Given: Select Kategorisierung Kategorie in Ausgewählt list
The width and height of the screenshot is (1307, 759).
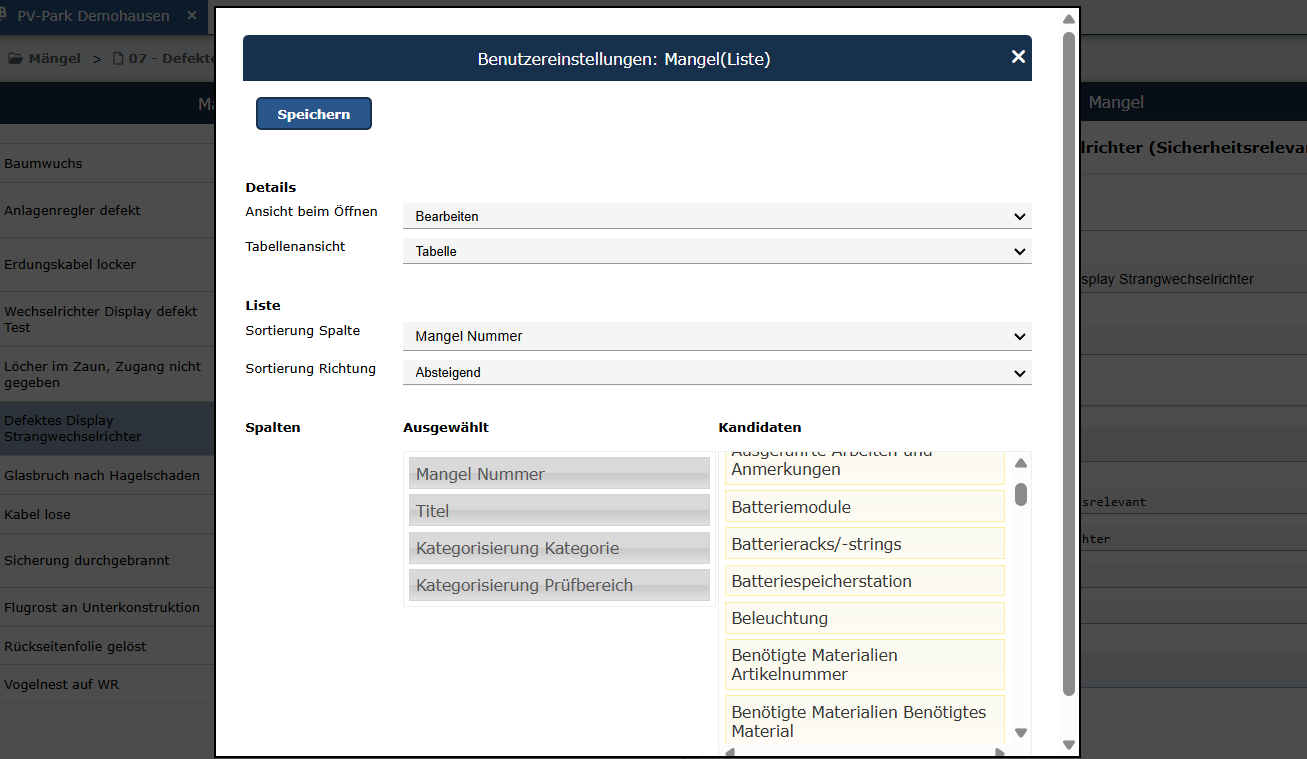Looking at the screenshot, I should coord(559,548).
